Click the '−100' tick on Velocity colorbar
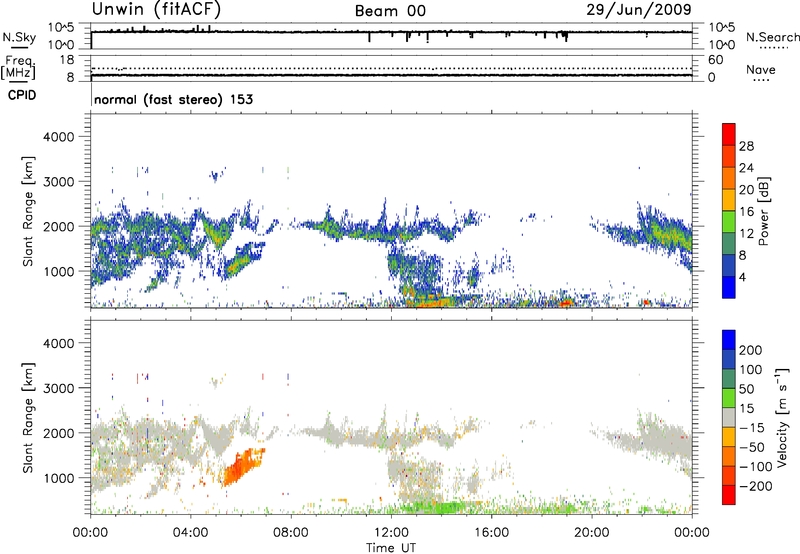 (x=756, y=467)
